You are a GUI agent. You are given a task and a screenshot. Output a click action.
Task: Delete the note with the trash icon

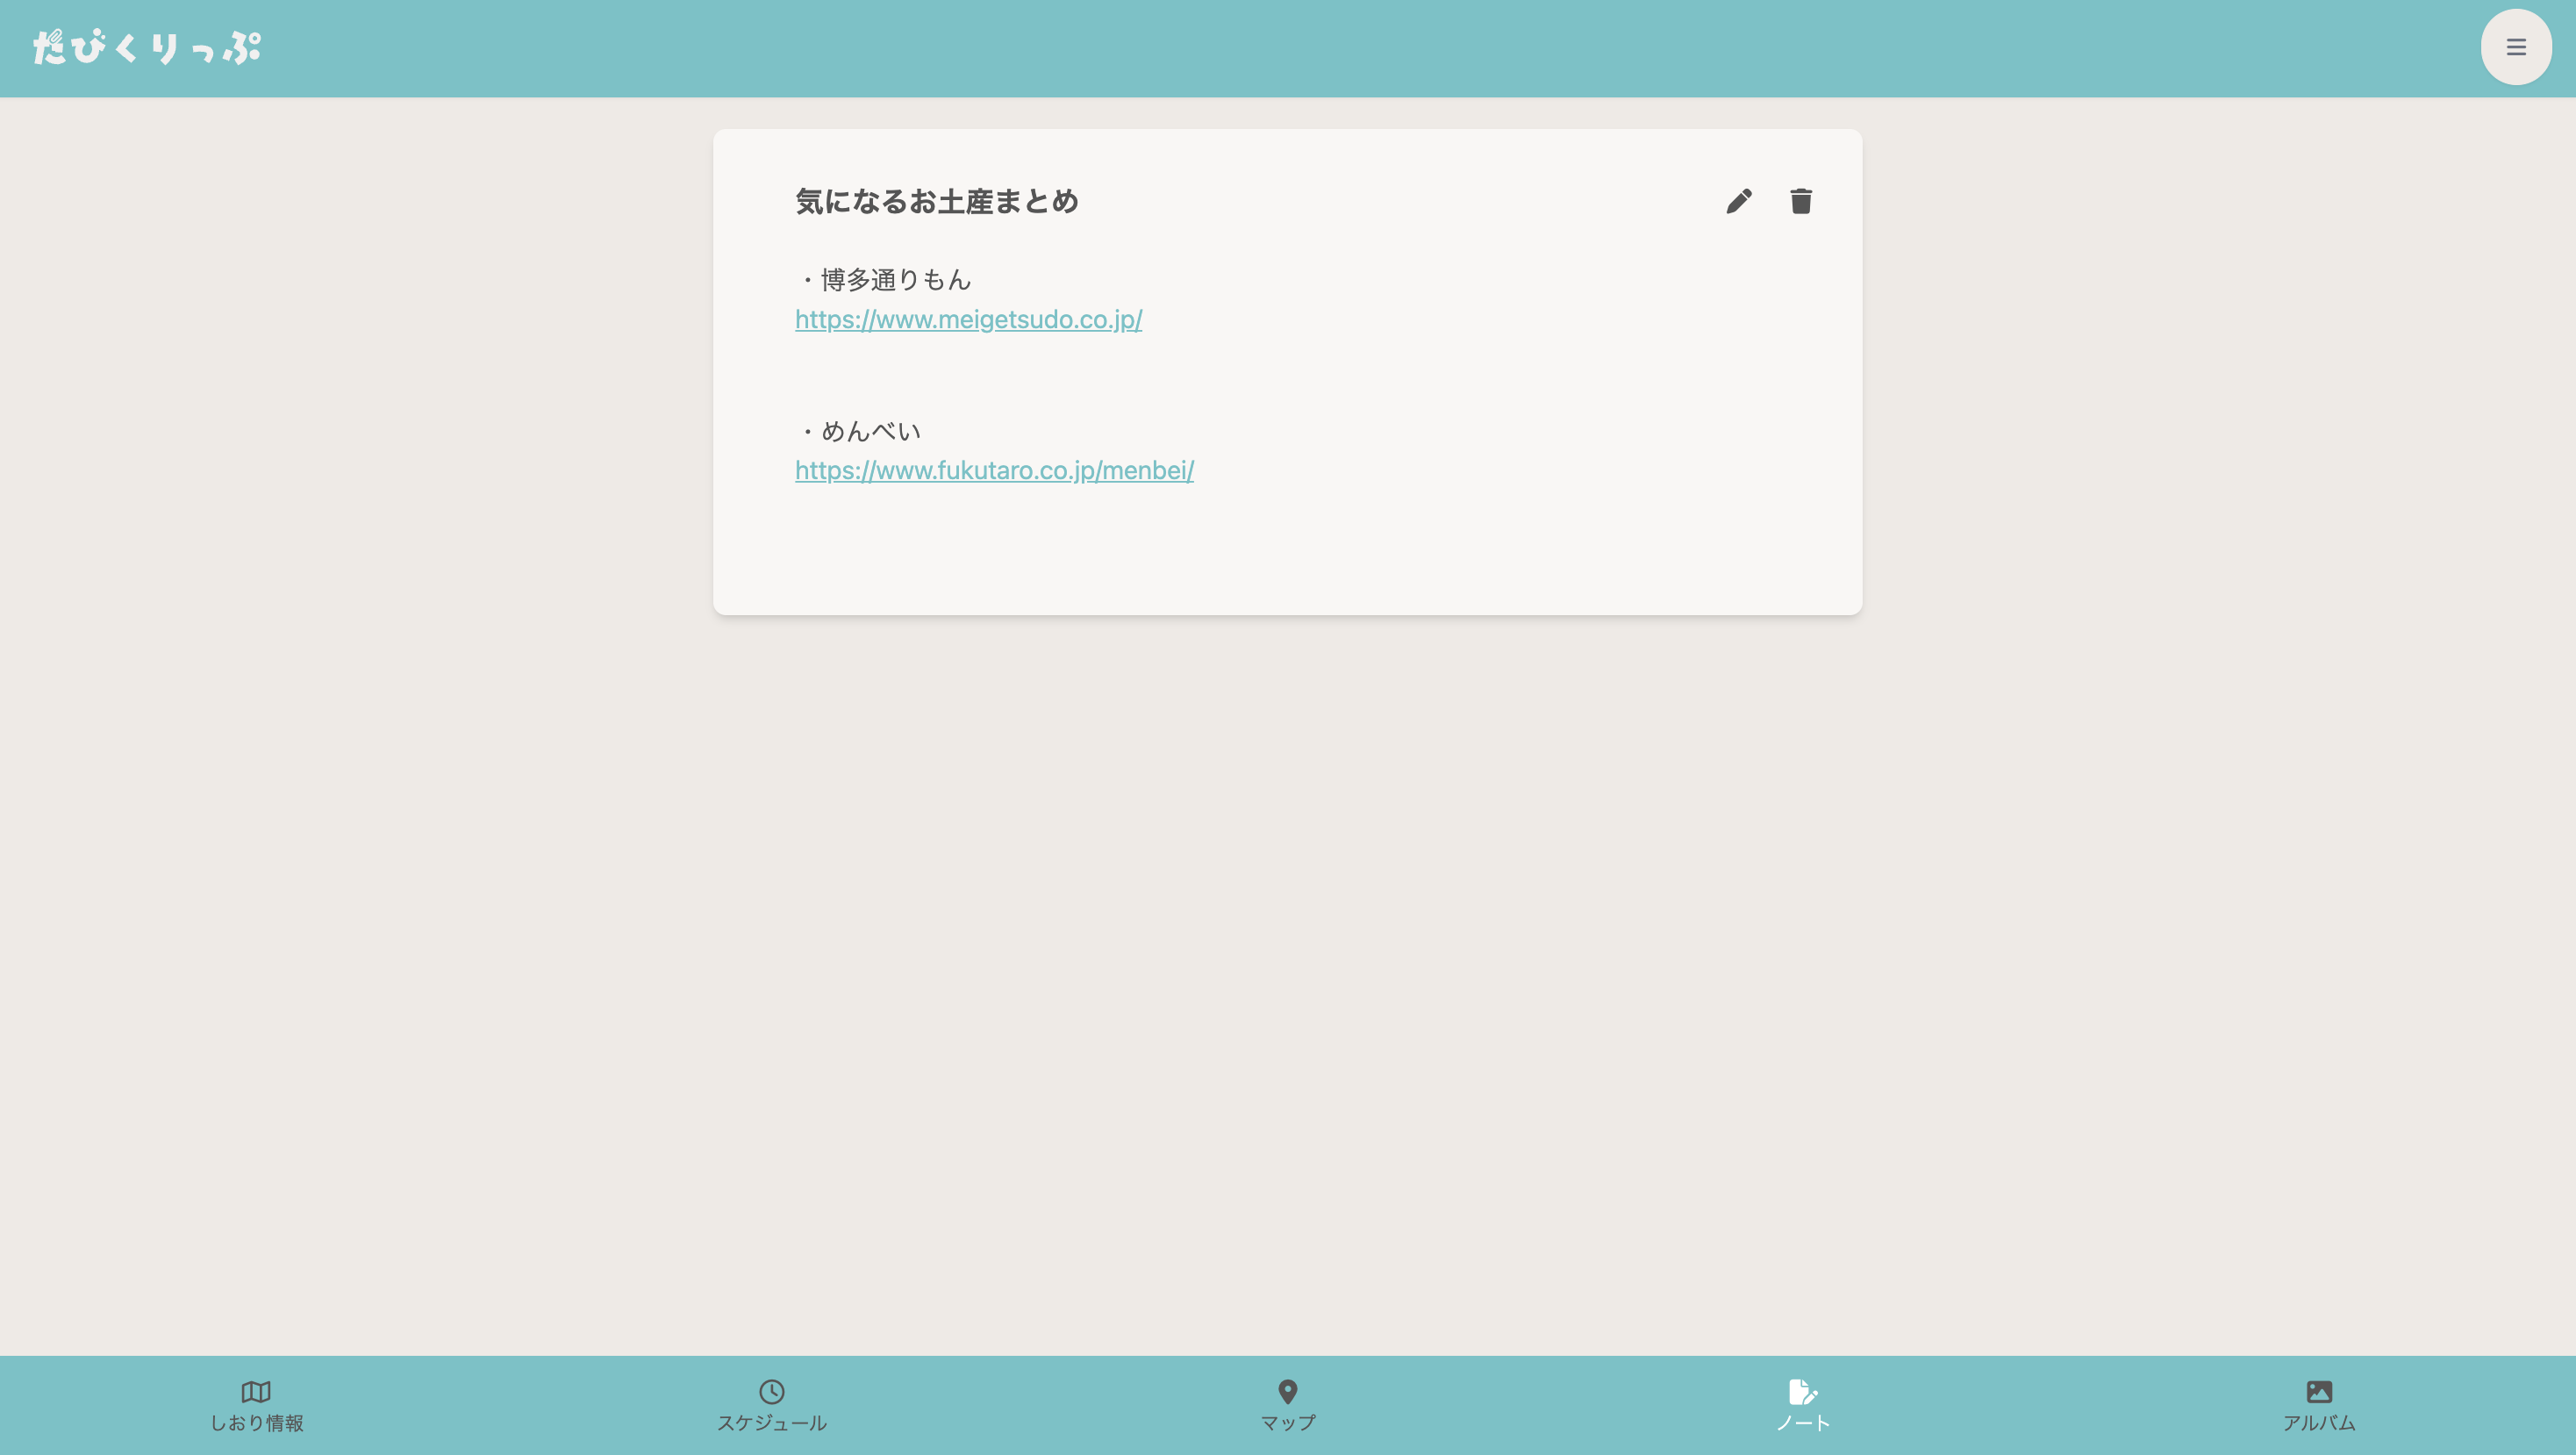point(1800,201)
